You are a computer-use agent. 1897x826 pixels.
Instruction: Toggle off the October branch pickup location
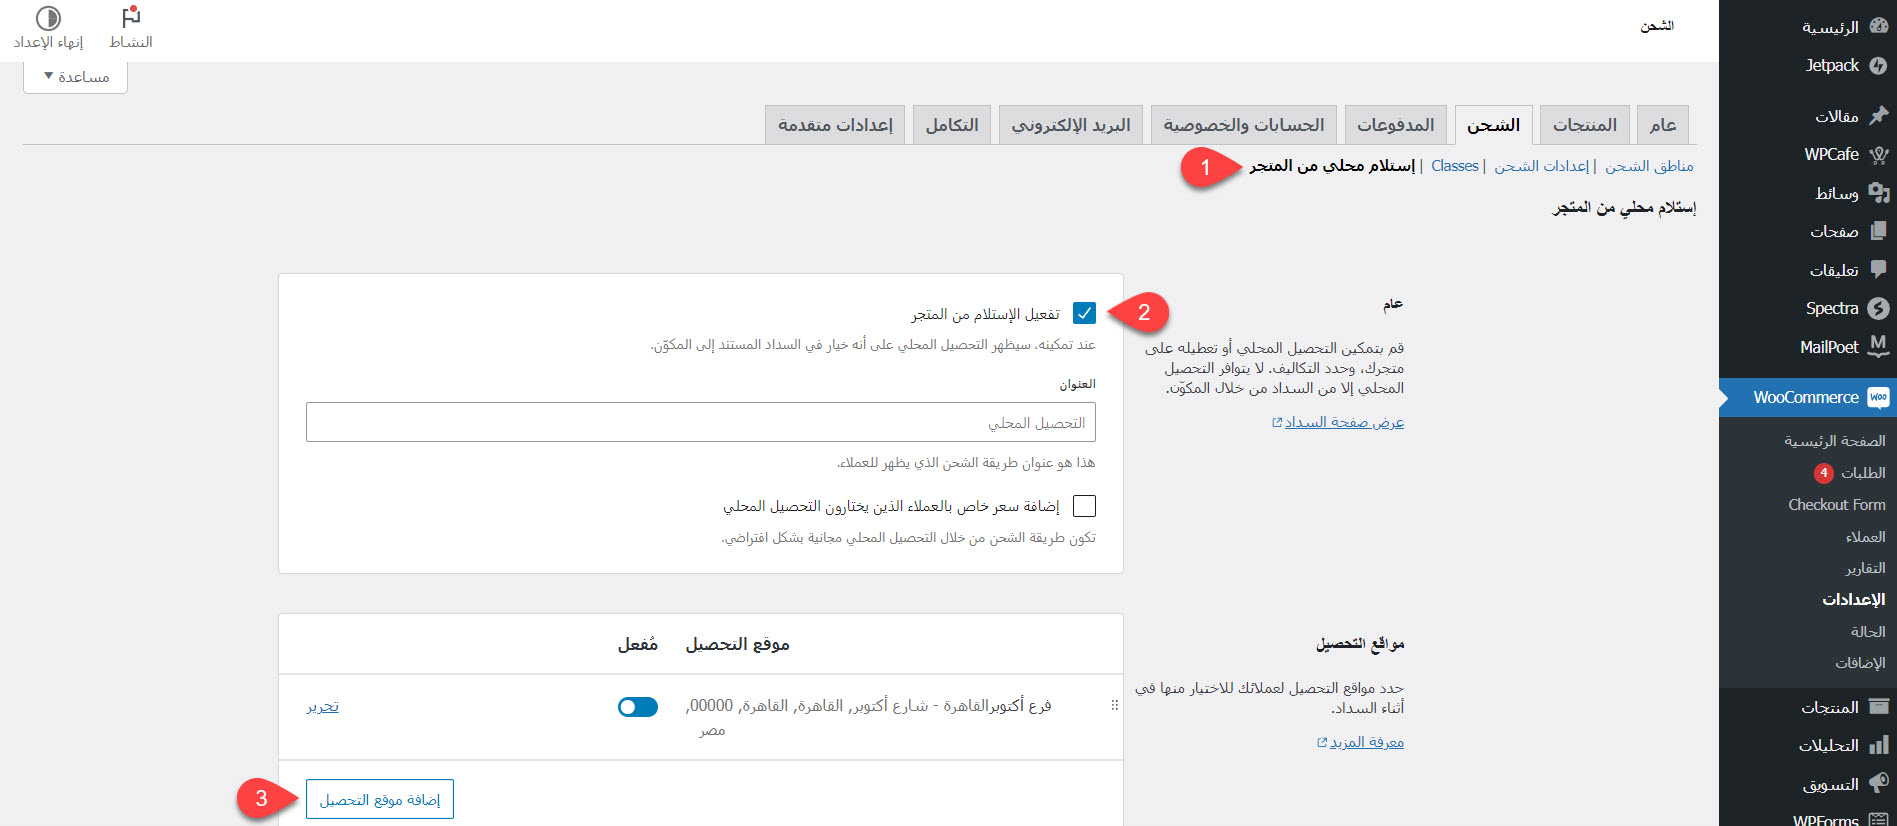tap(637, 707)
